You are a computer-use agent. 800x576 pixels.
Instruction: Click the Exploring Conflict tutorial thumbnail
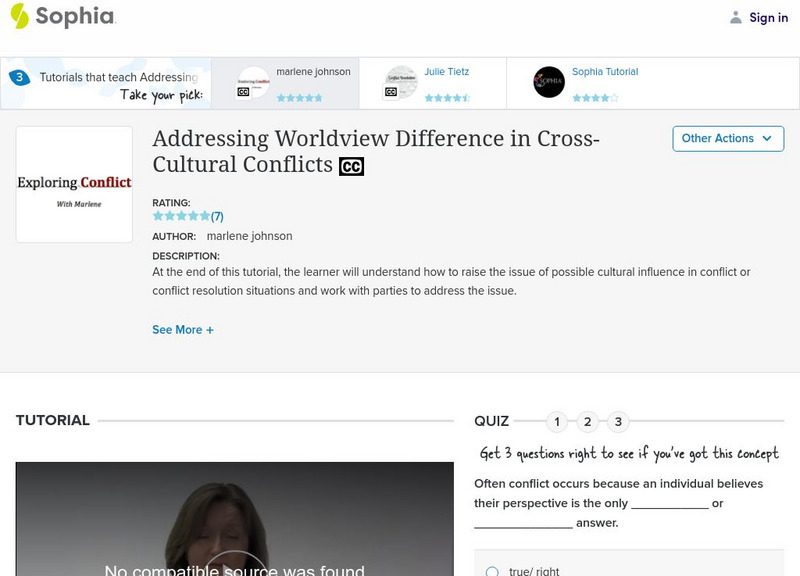(74, 183)
